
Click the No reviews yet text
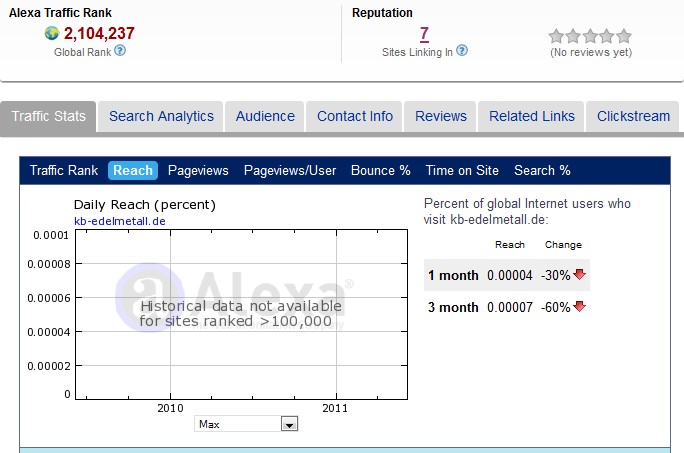pyautogui.click(x=591, y=52)
